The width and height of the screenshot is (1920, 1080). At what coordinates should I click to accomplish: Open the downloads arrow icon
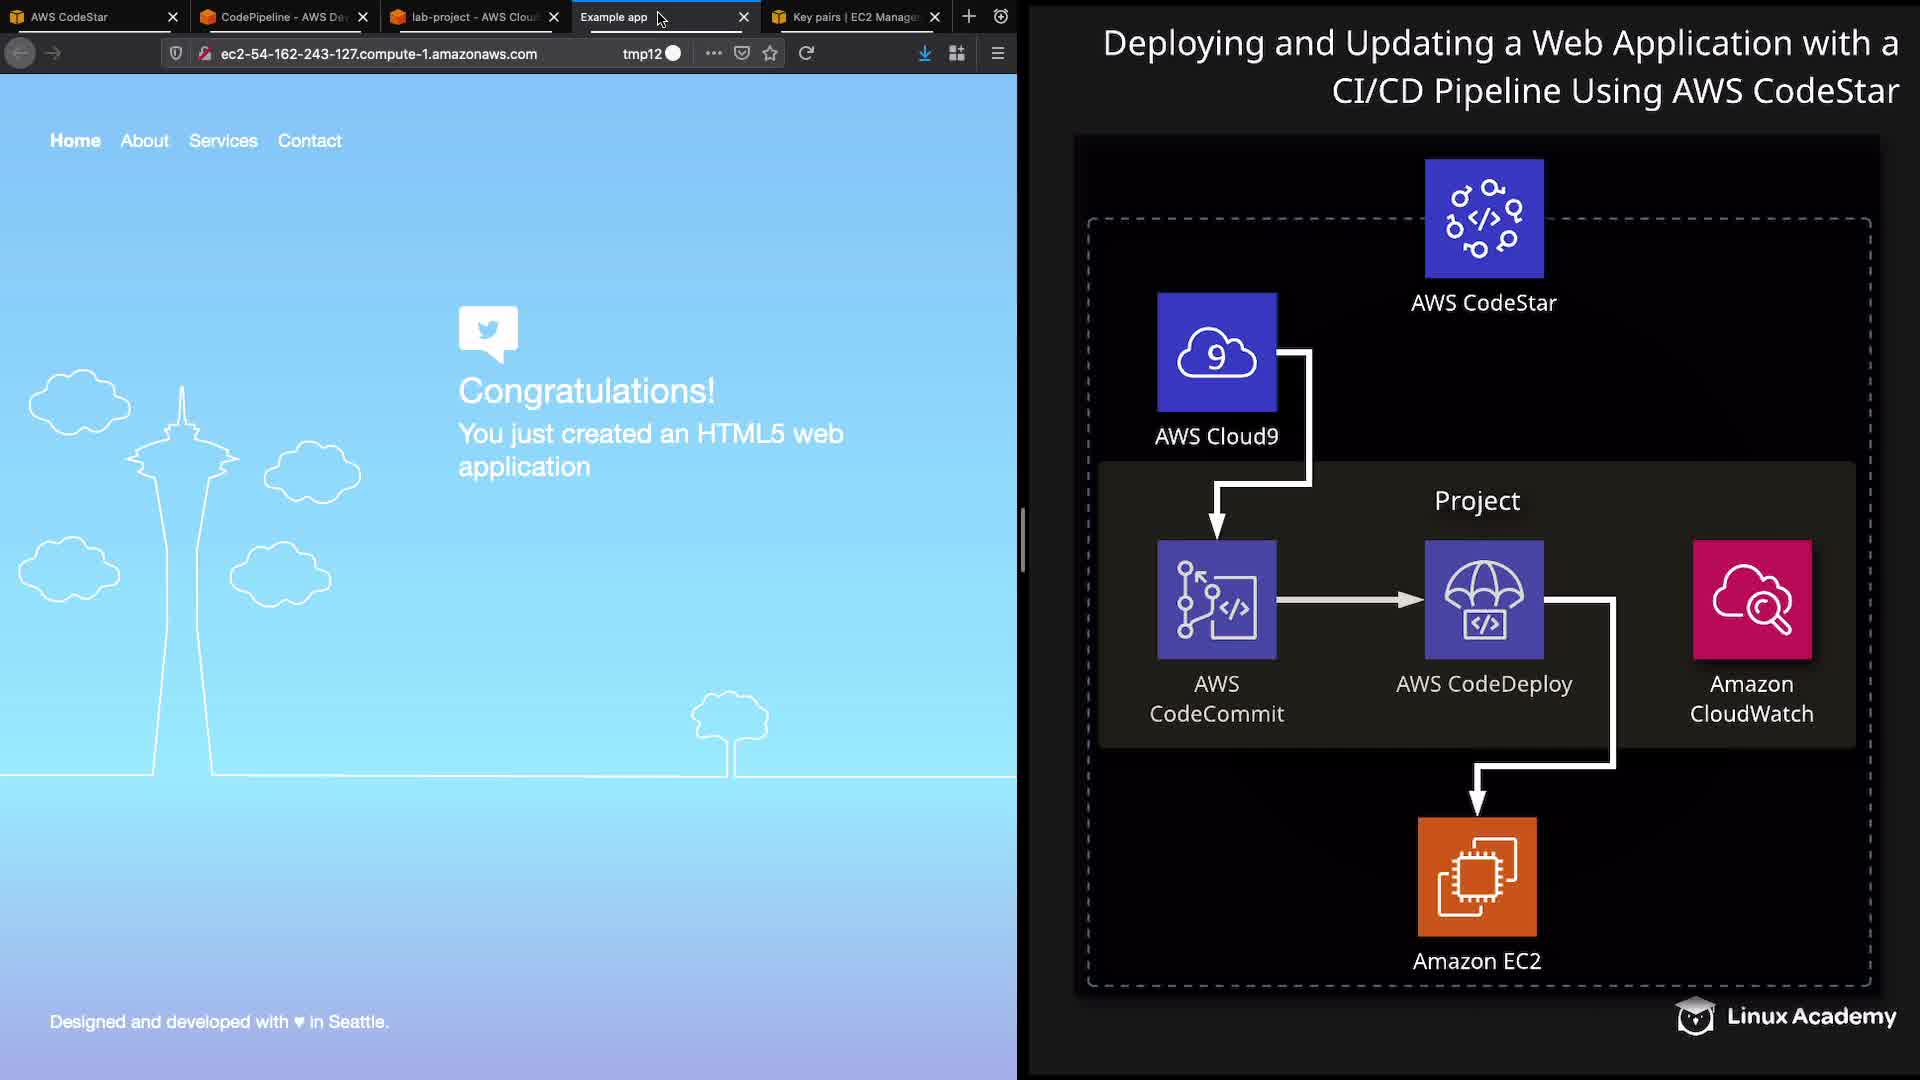coord(925,53)
